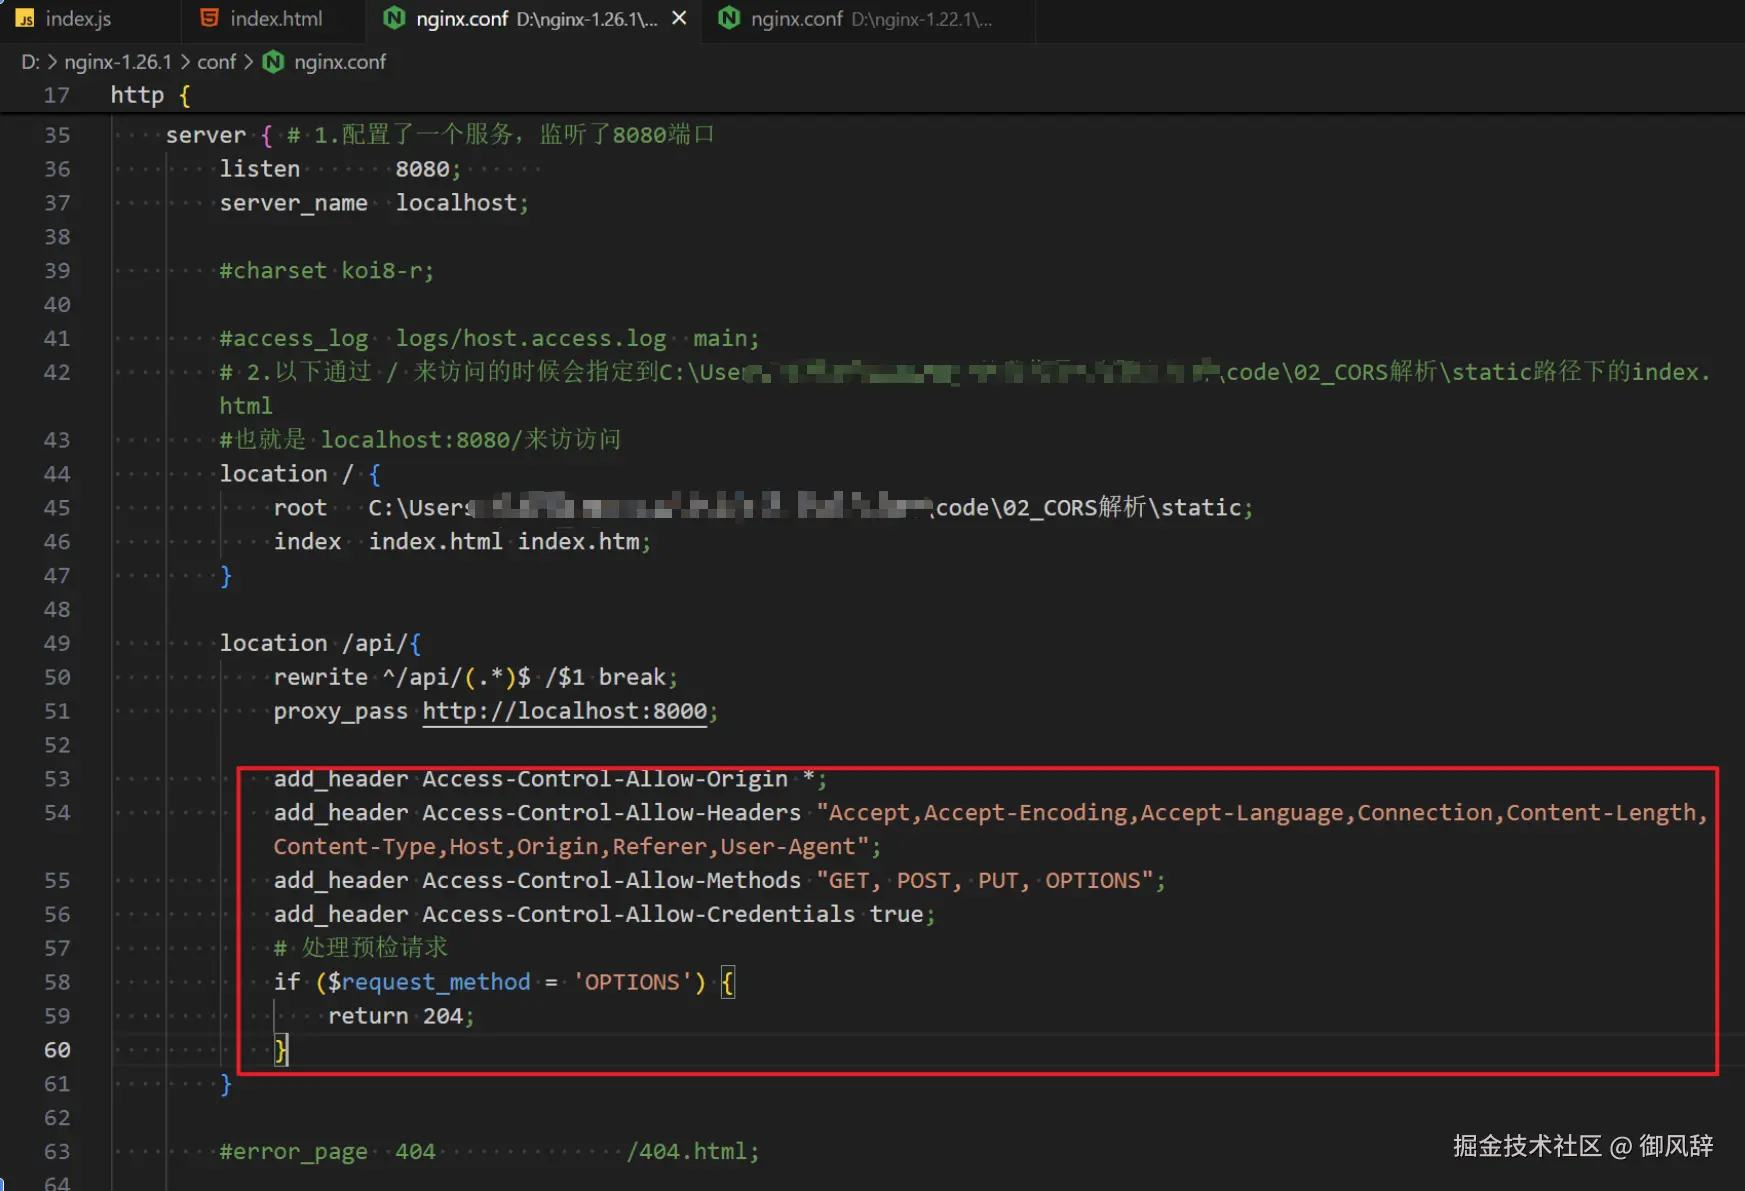Click the 'break' flag on line 50
Screen dimensions: 1745x1191
click(632, 677)
